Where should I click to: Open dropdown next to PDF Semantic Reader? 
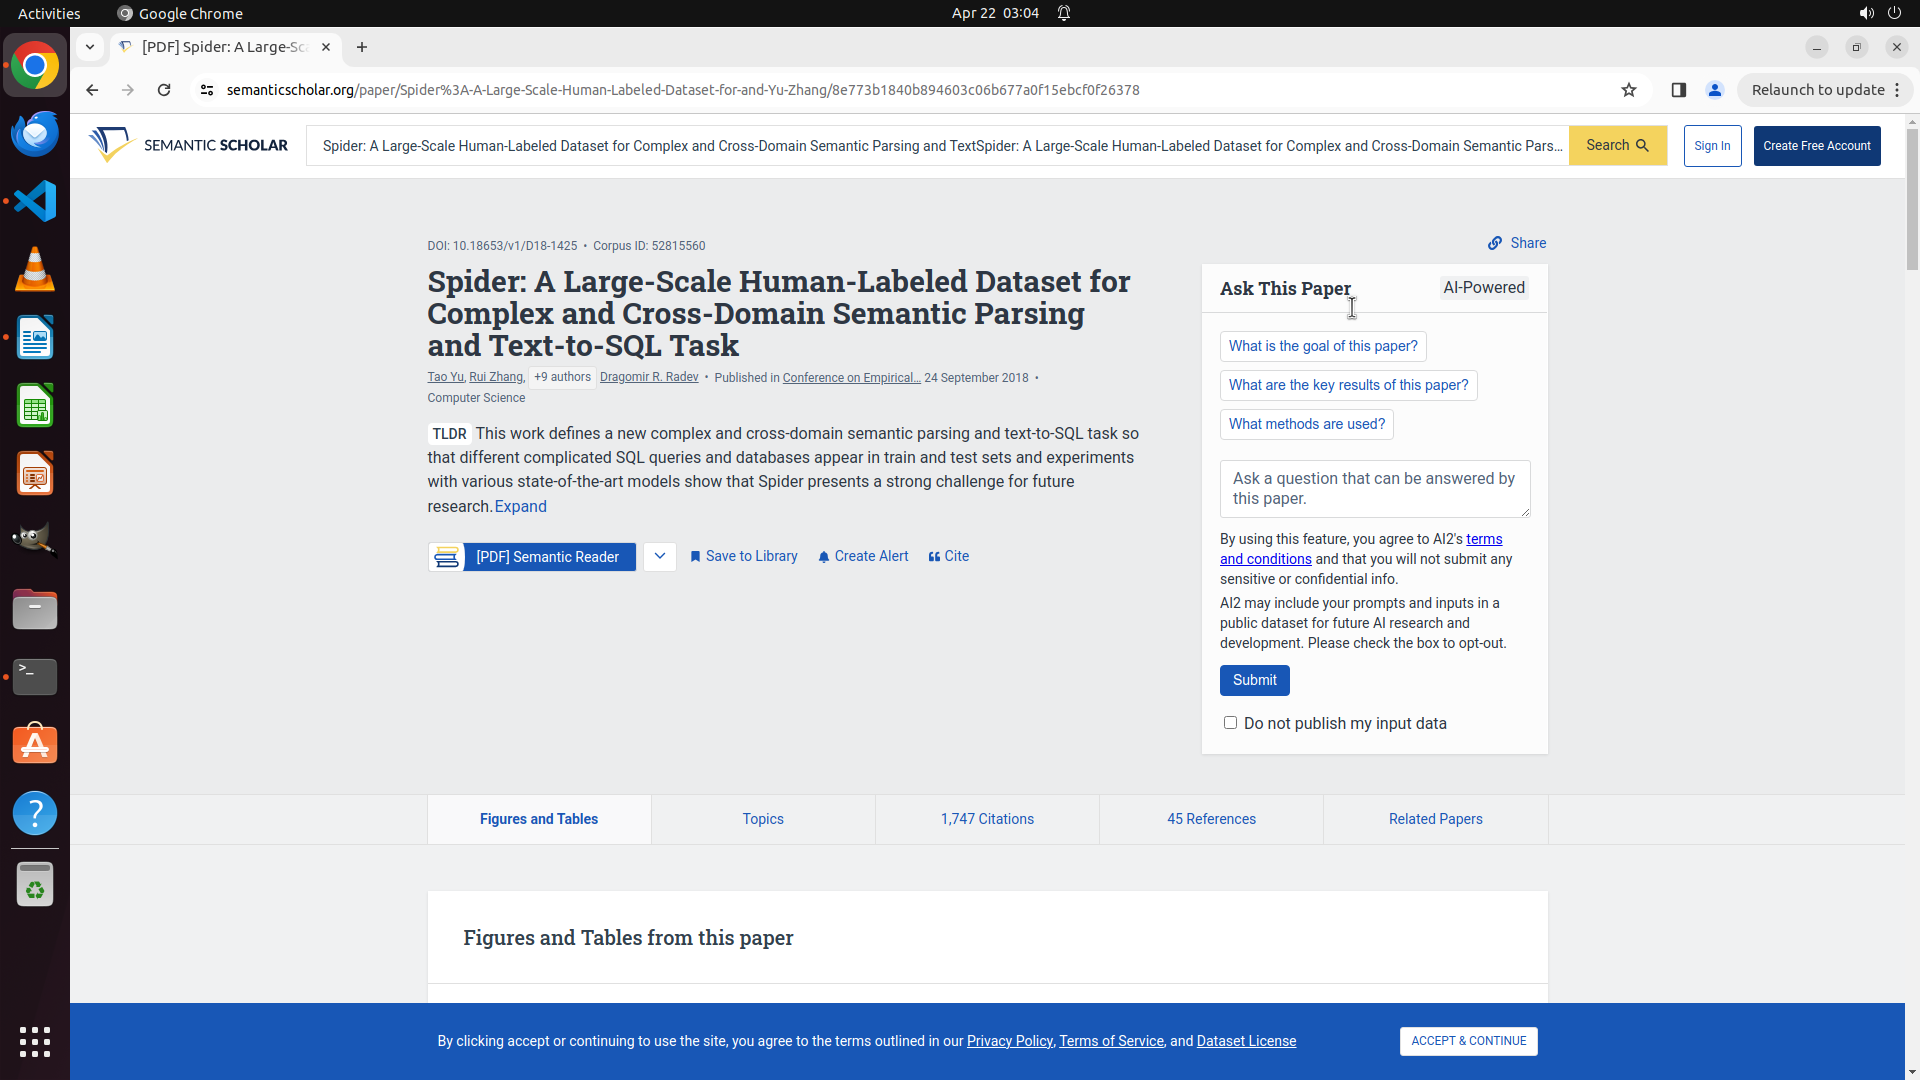(660, 556)
